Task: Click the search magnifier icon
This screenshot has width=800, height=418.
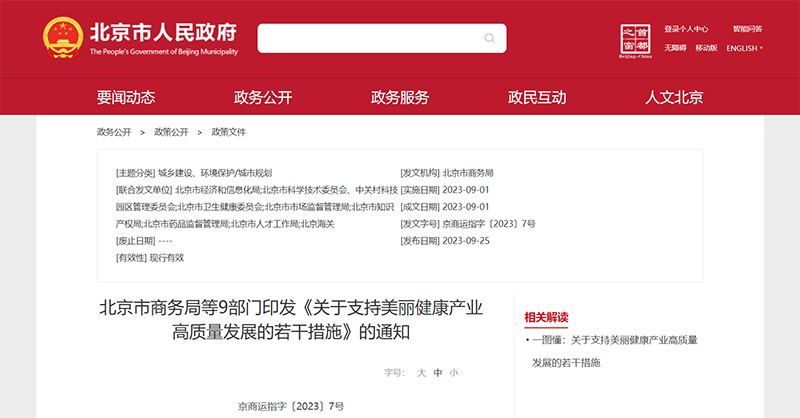Action: pyautogui.click(x=490, y=38)
